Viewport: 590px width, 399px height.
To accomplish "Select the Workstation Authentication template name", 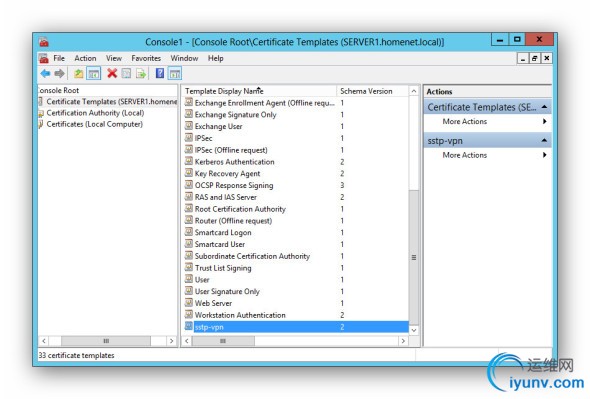I will pyautogui.click(x=240, y=315).
